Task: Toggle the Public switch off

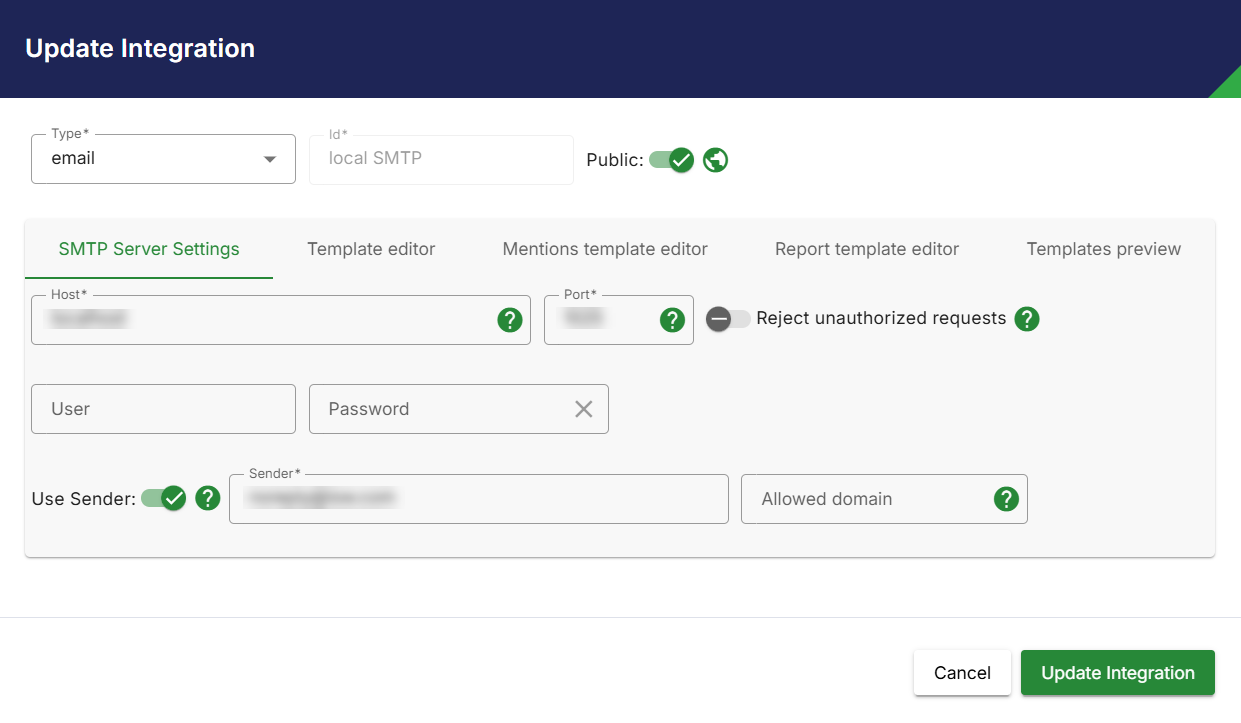Action: (x=671, y=160)
